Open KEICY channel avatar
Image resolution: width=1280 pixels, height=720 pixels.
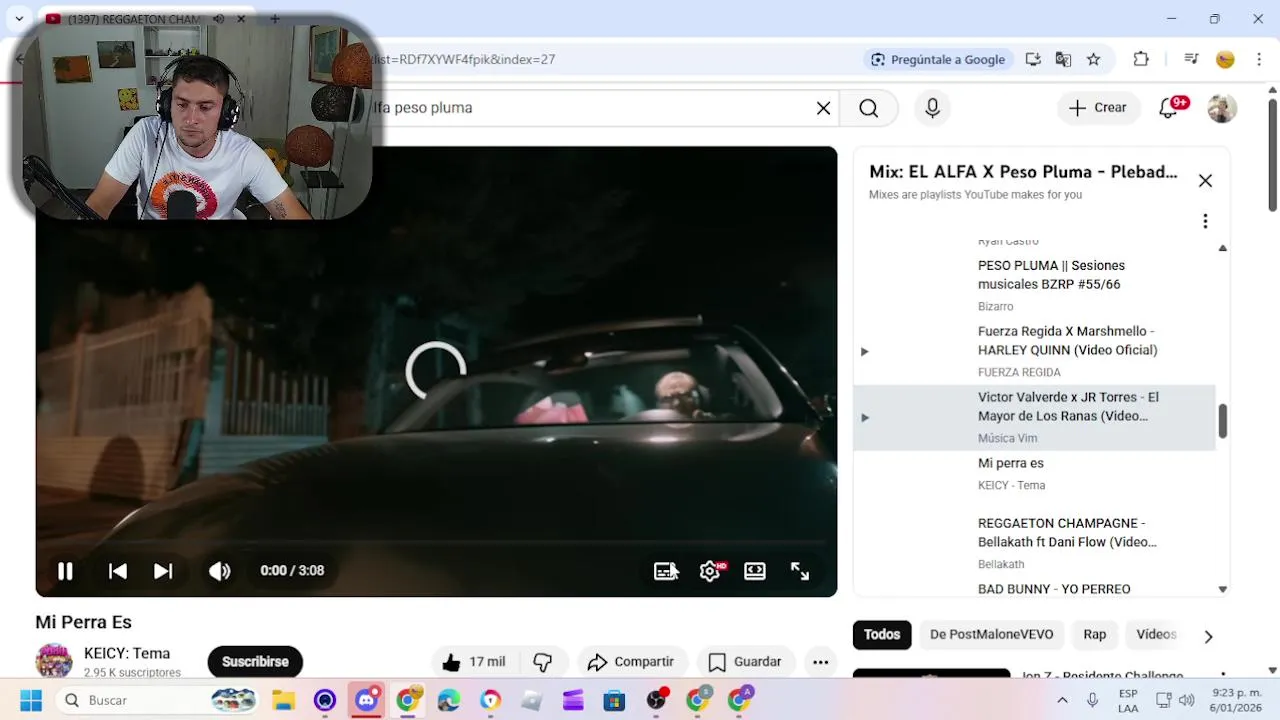[54, 661]
